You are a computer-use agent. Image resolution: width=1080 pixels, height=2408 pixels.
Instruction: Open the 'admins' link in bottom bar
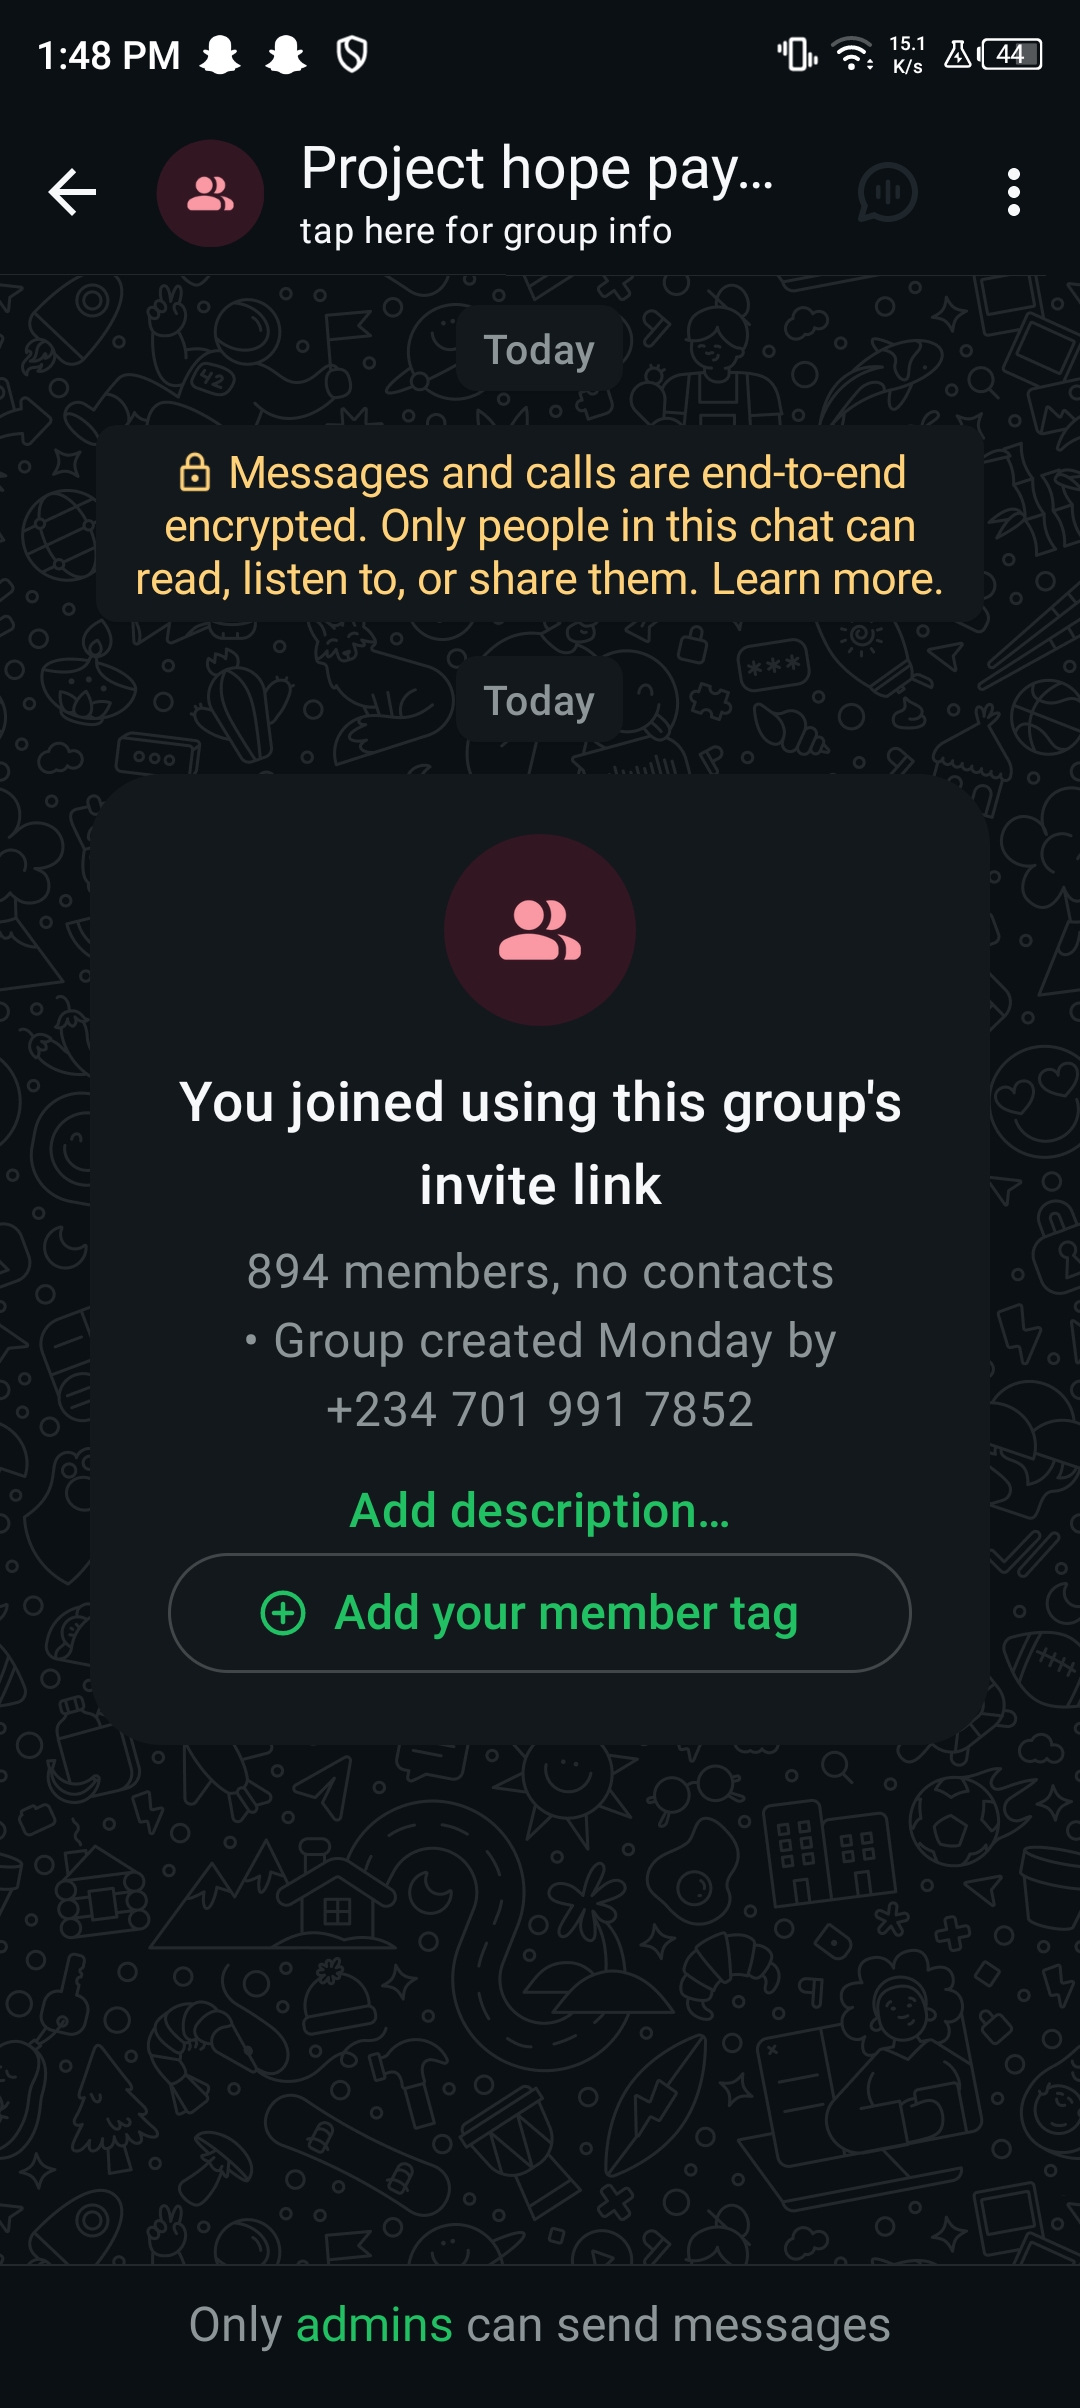click(x=374, y=2325)
